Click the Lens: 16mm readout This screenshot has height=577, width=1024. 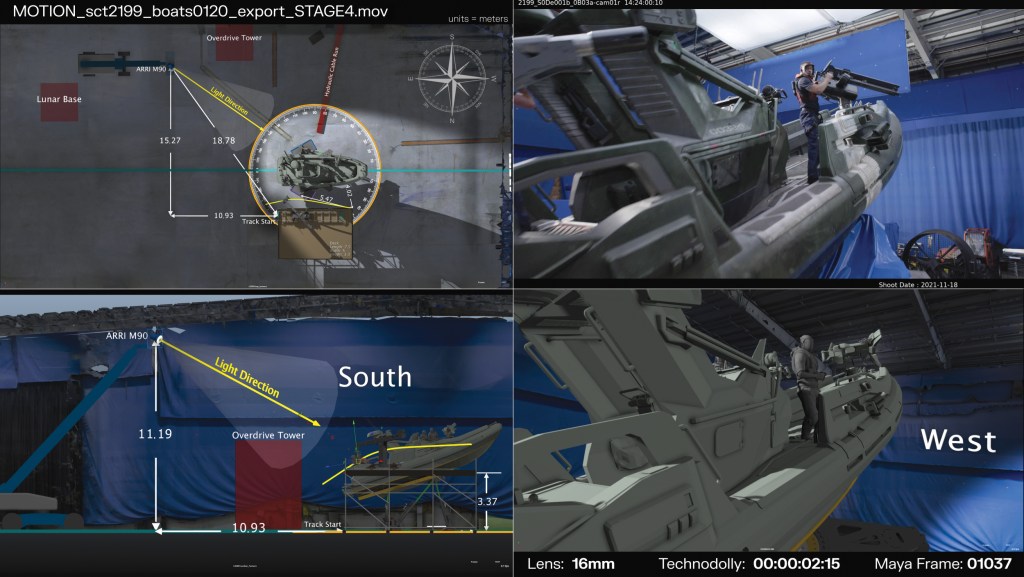[x=571, y=564]
